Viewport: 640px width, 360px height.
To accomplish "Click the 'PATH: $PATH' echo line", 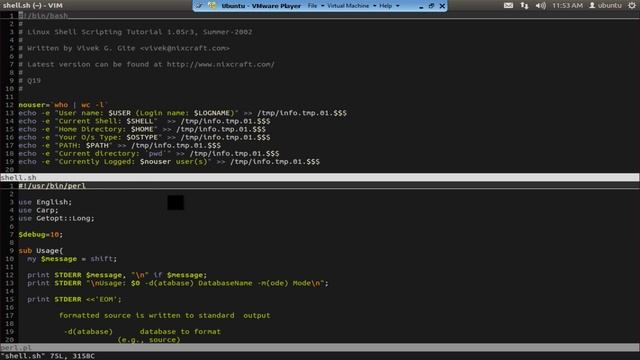I will pos(120,145).
